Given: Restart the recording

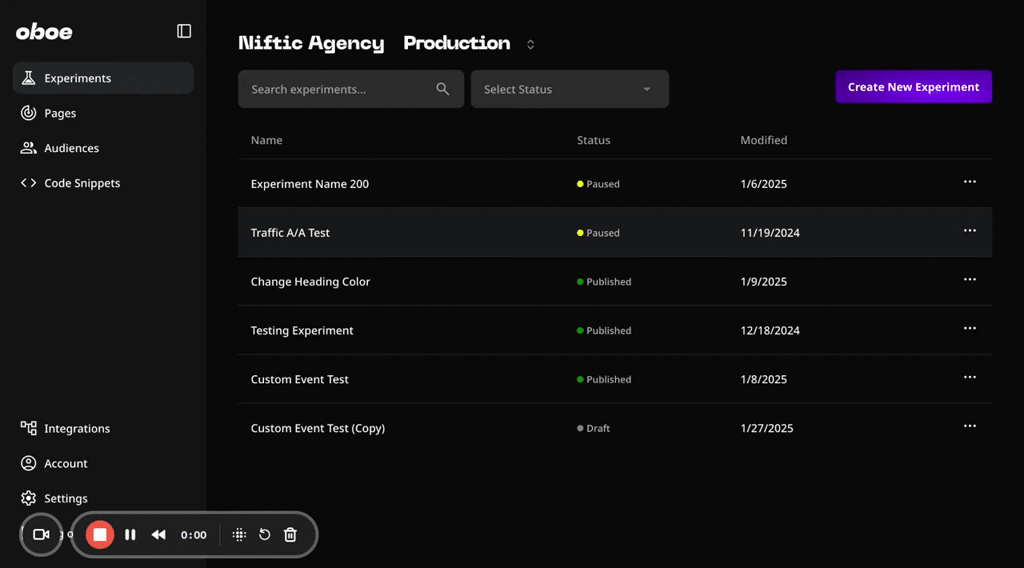Looking at the screenshot, I should tap(264, 535).
